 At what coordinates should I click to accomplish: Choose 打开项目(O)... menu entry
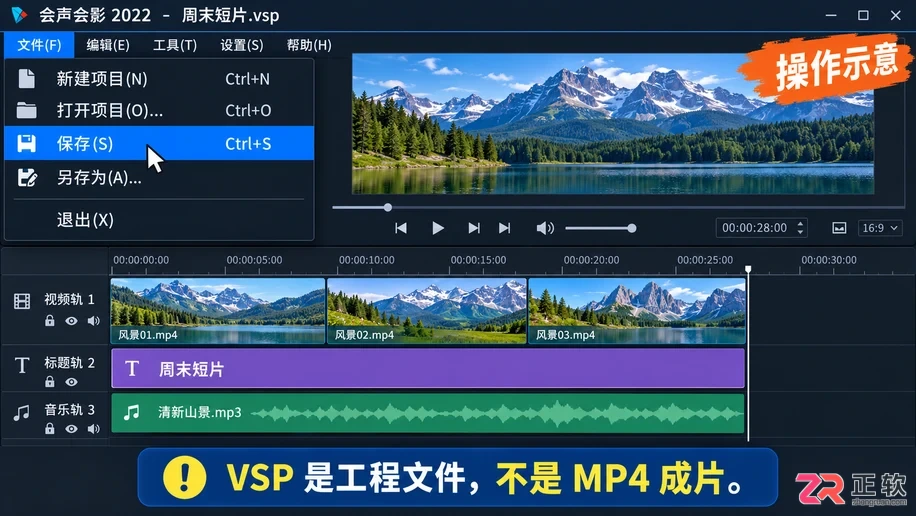[159, 110]
